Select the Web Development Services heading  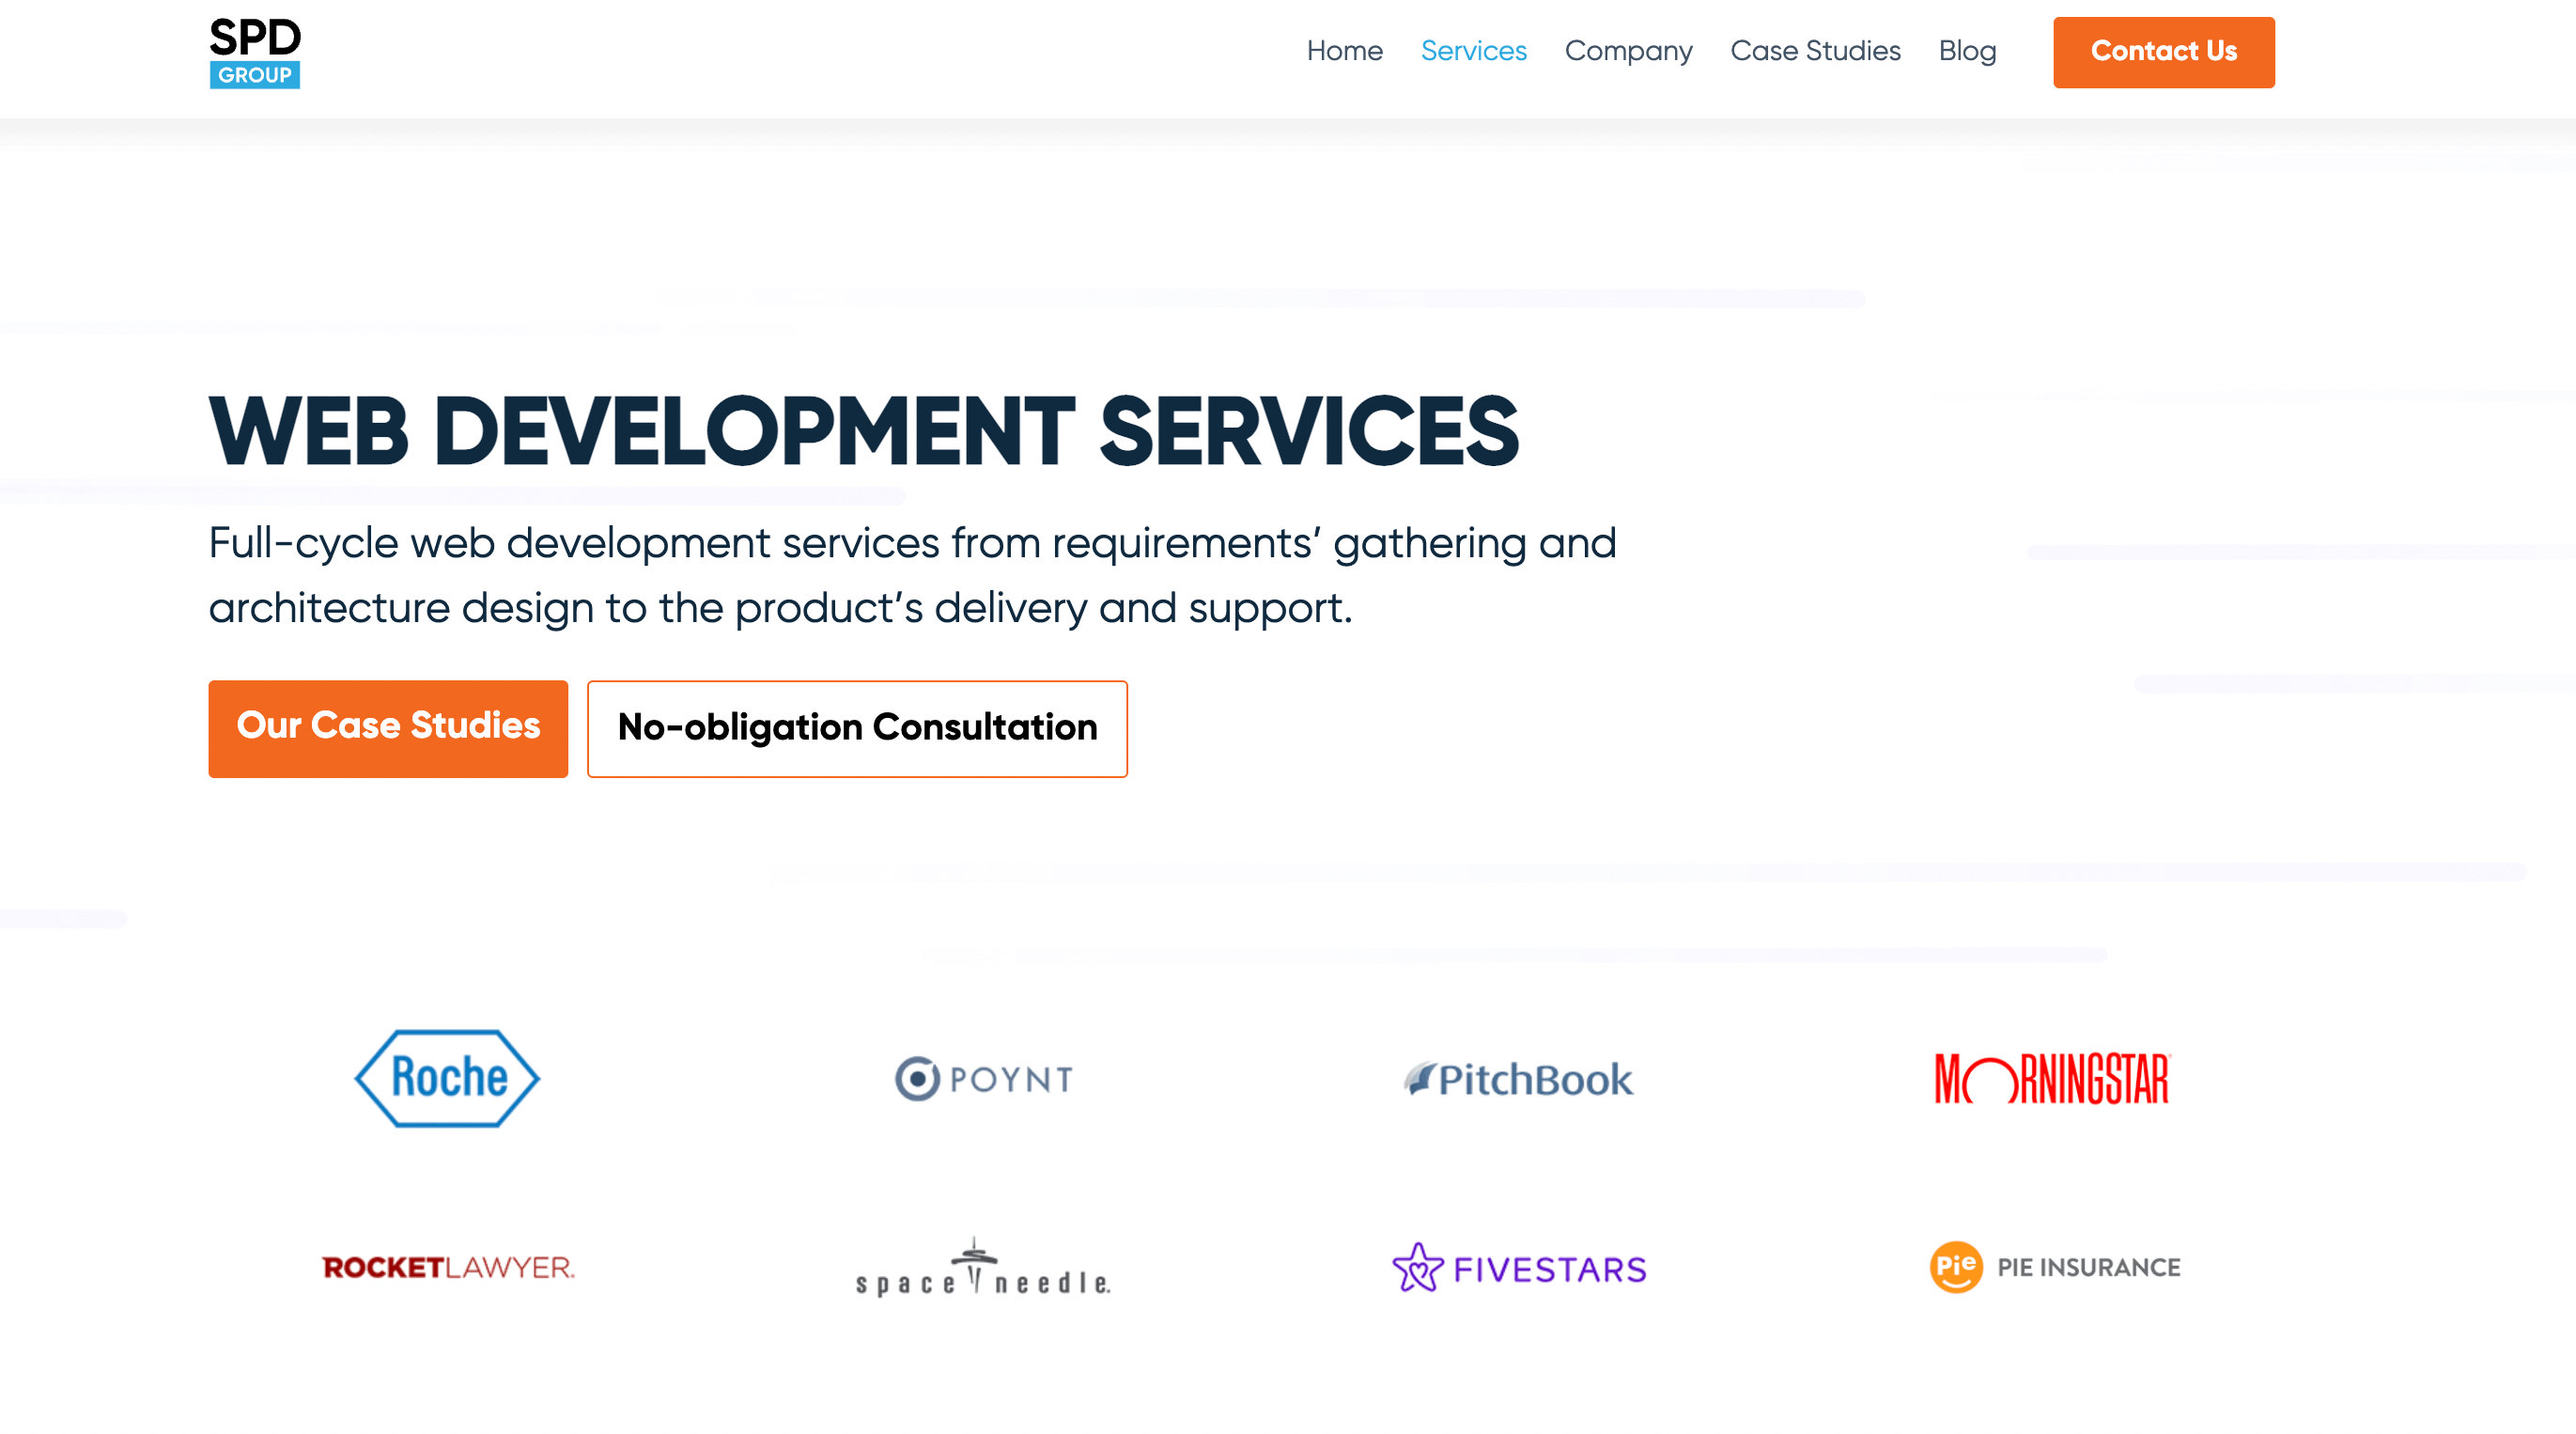pyautogui.click(x=863, y=431)
